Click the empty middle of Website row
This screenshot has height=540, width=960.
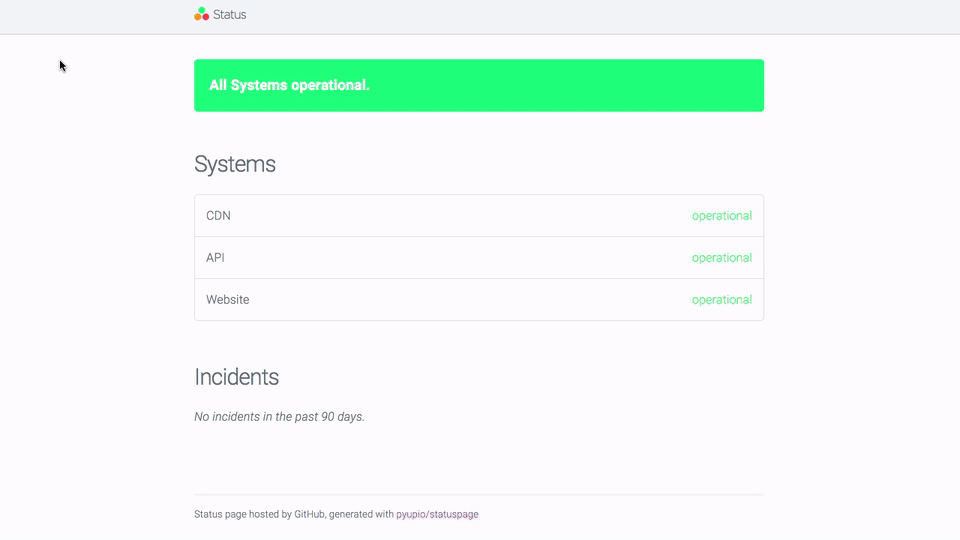point(459,299)
